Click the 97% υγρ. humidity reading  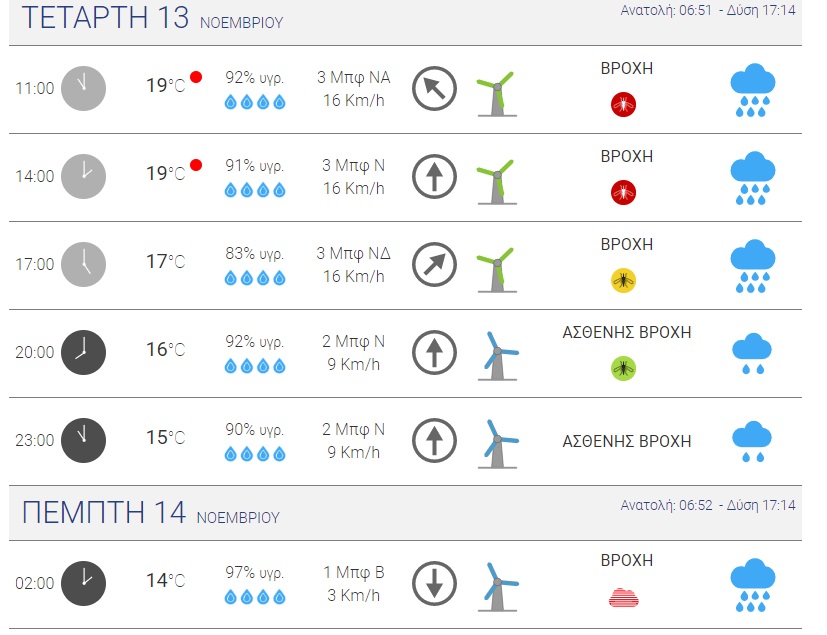coord(254,573)
